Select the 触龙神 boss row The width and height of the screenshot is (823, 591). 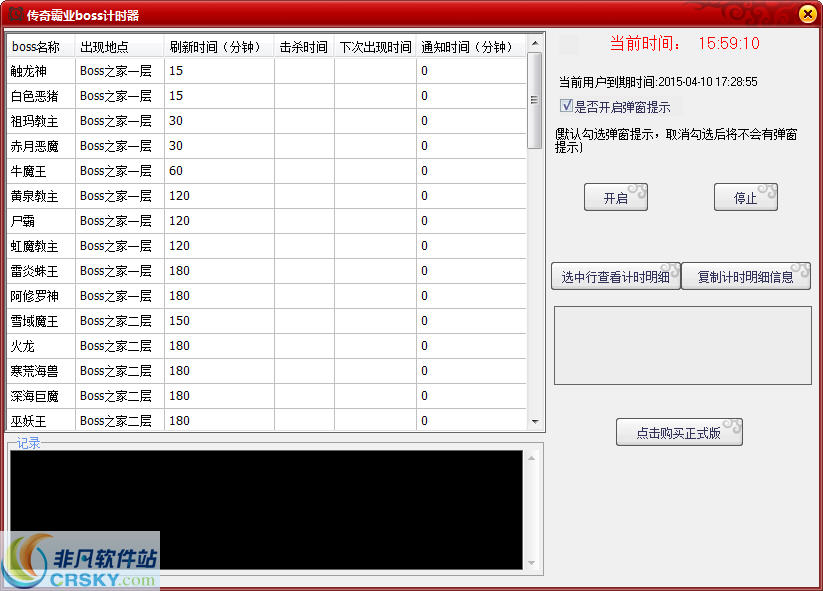click(267, 71)
